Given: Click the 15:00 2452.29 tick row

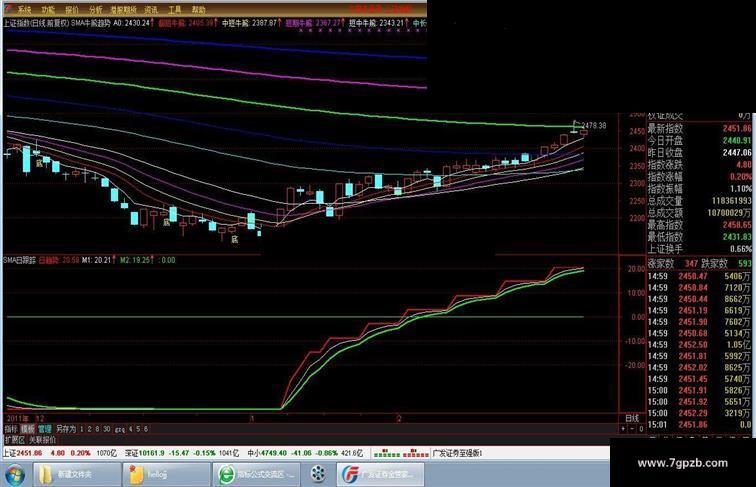Looking at the screenshot, I should pyautogui.click(x=699, y=413).
